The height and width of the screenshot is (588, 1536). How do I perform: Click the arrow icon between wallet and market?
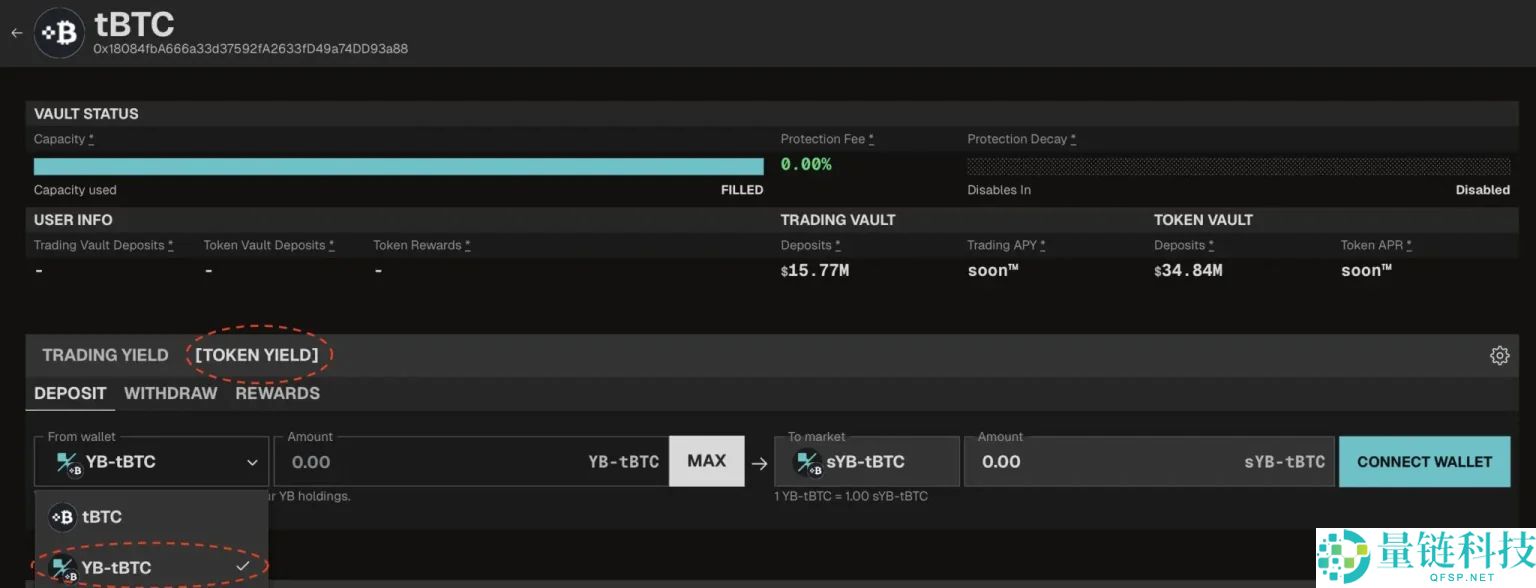click(760, 462)
